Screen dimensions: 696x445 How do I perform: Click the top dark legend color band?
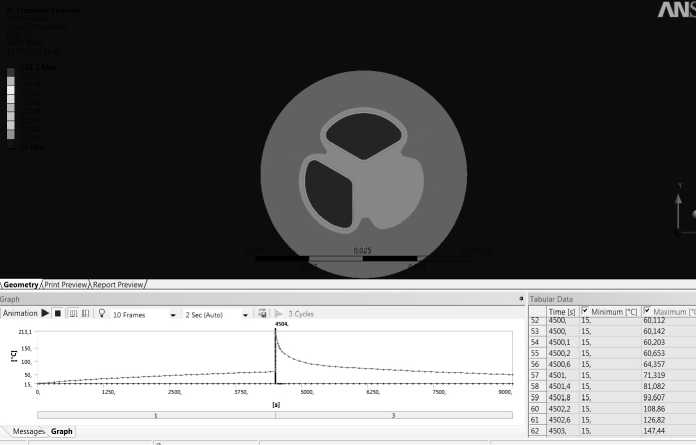pyautogui.click(x=11, y=72)
